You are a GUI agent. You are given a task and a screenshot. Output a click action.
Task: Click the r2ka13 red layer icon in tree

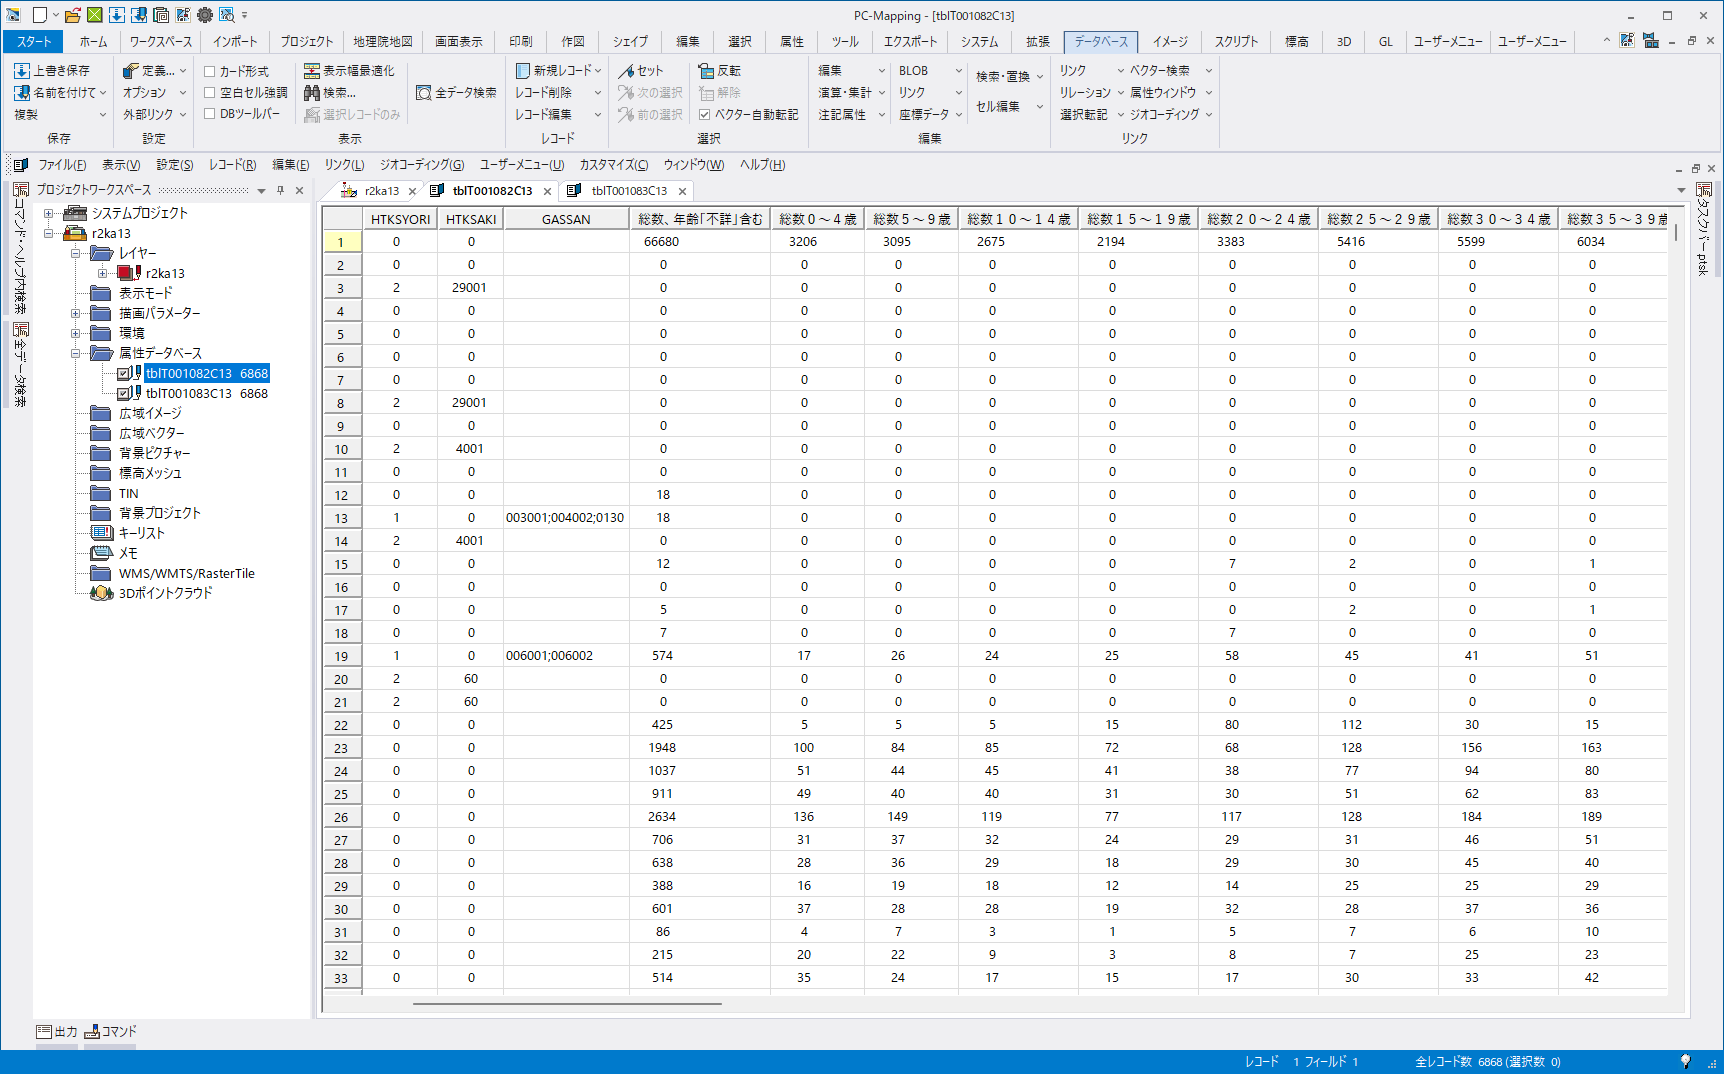click(128, 273)
